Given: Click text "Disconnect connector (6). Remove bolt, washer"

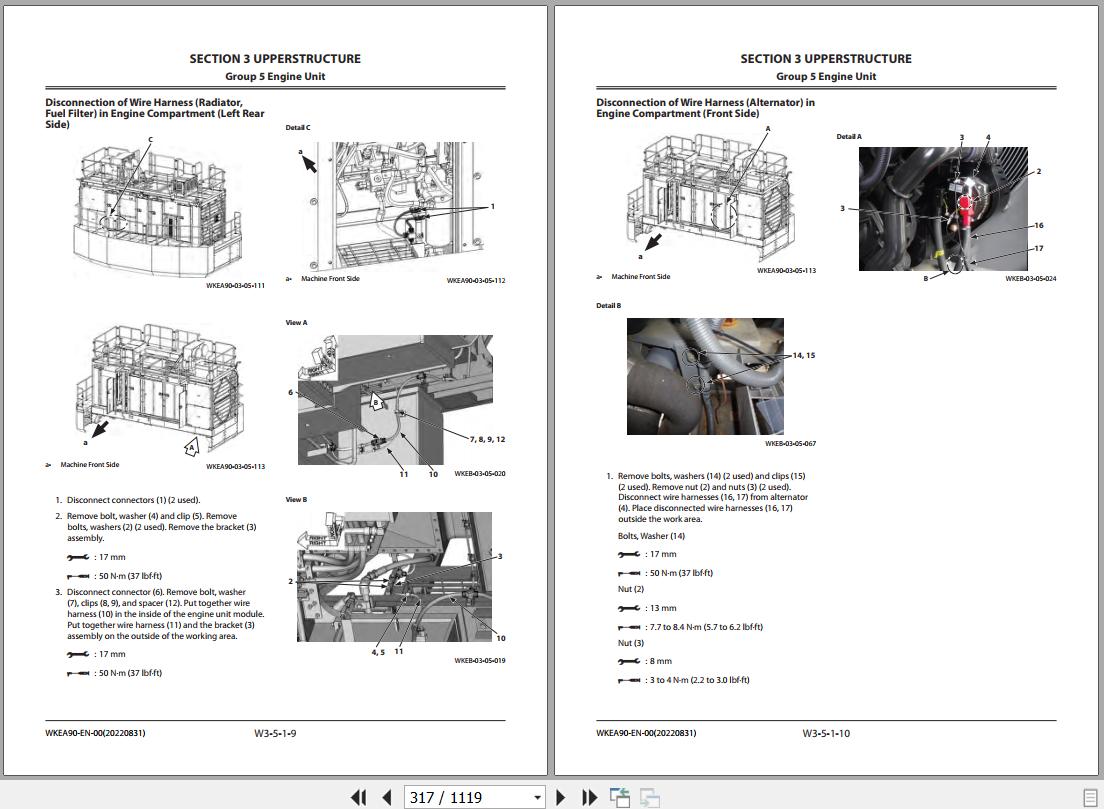Looking at the screenshot, I should 156,592.
